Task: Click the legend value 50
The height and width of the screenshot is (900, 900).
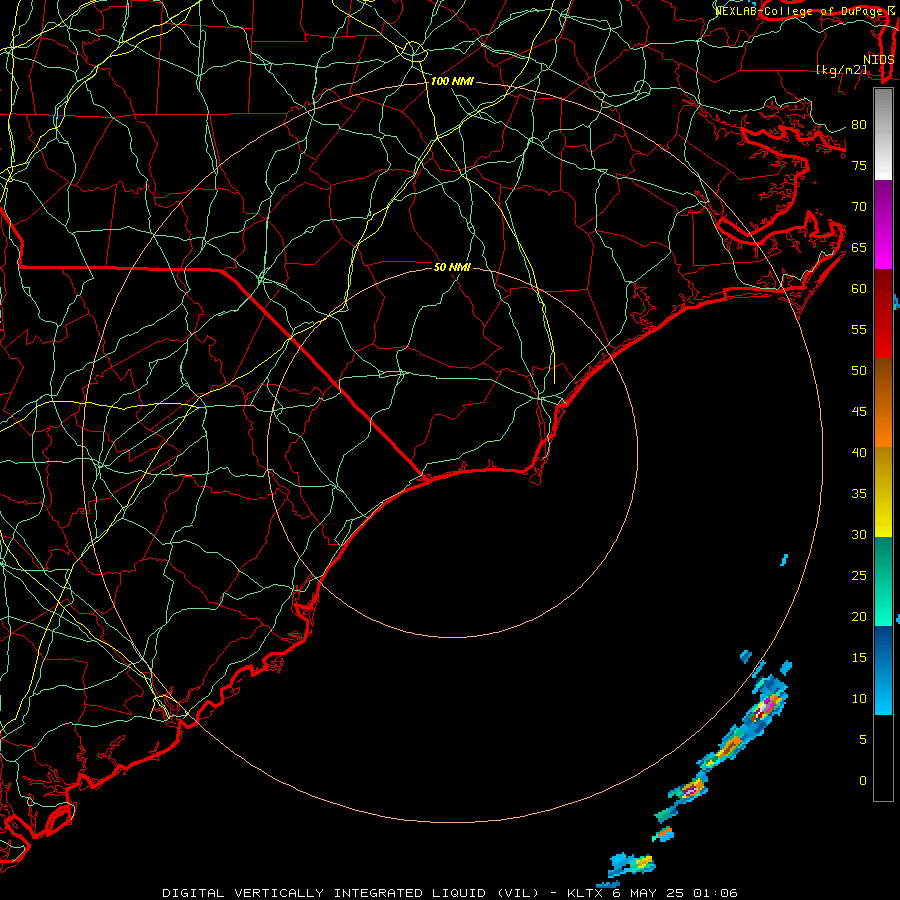Action: 859,371
